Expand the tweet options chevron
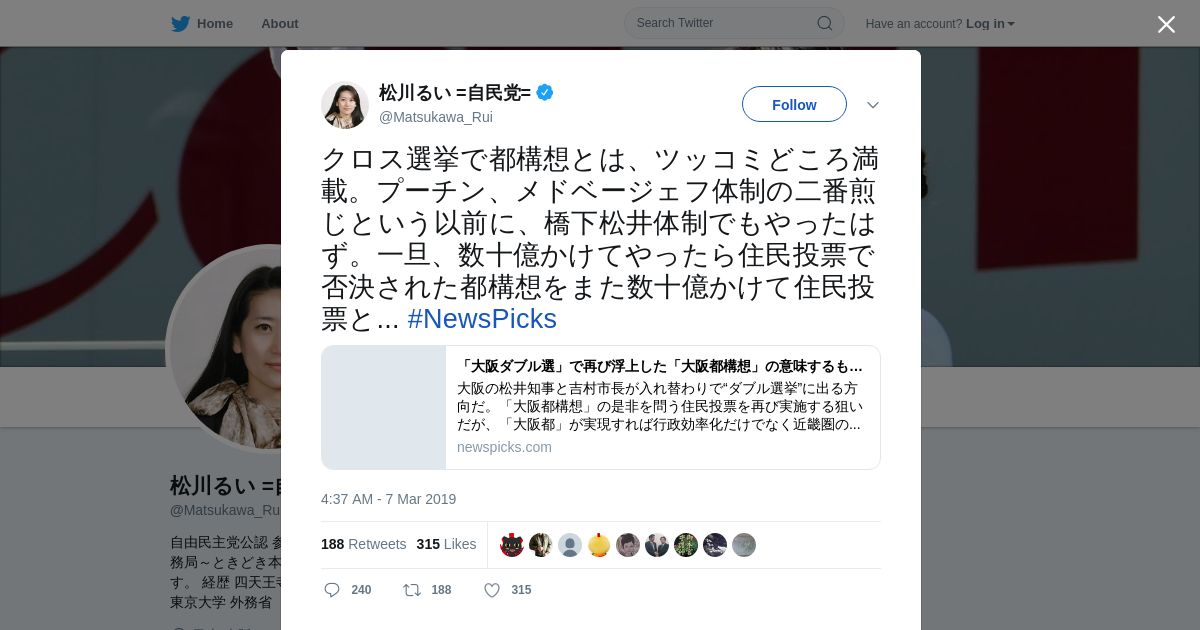Screen dimensions: 1200x630 [x=872, y=105]
